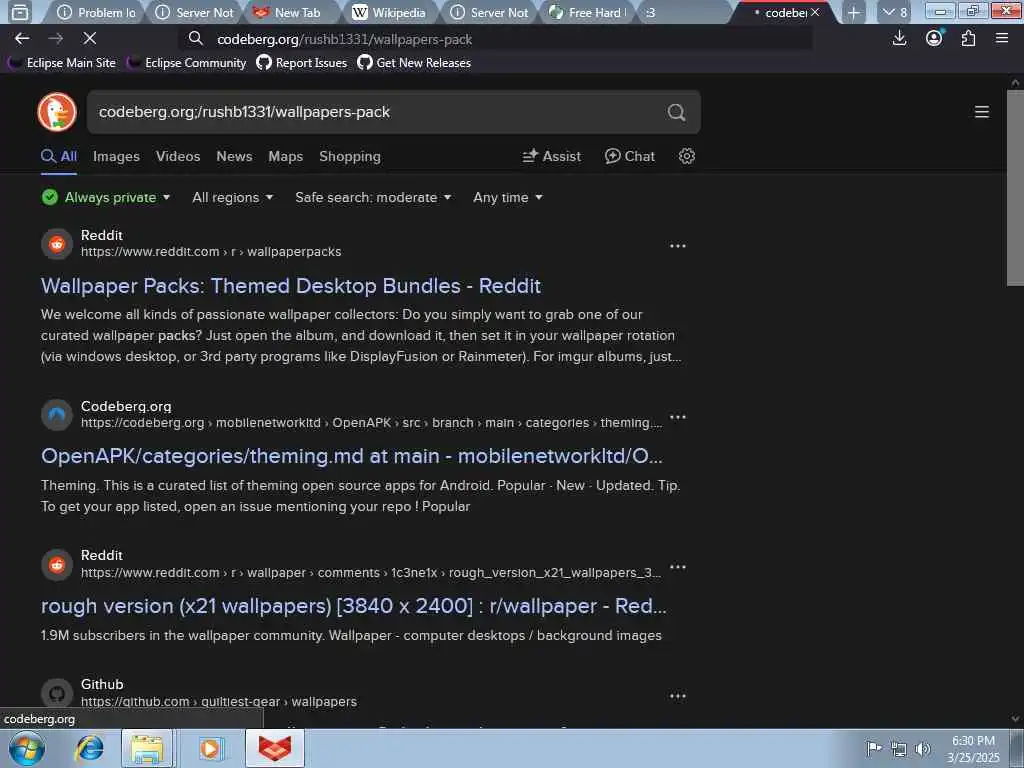The image size is (1024, 768).
Task: Open the search settings gear icon
Action: pyautogui.click(x=686, y=156)
